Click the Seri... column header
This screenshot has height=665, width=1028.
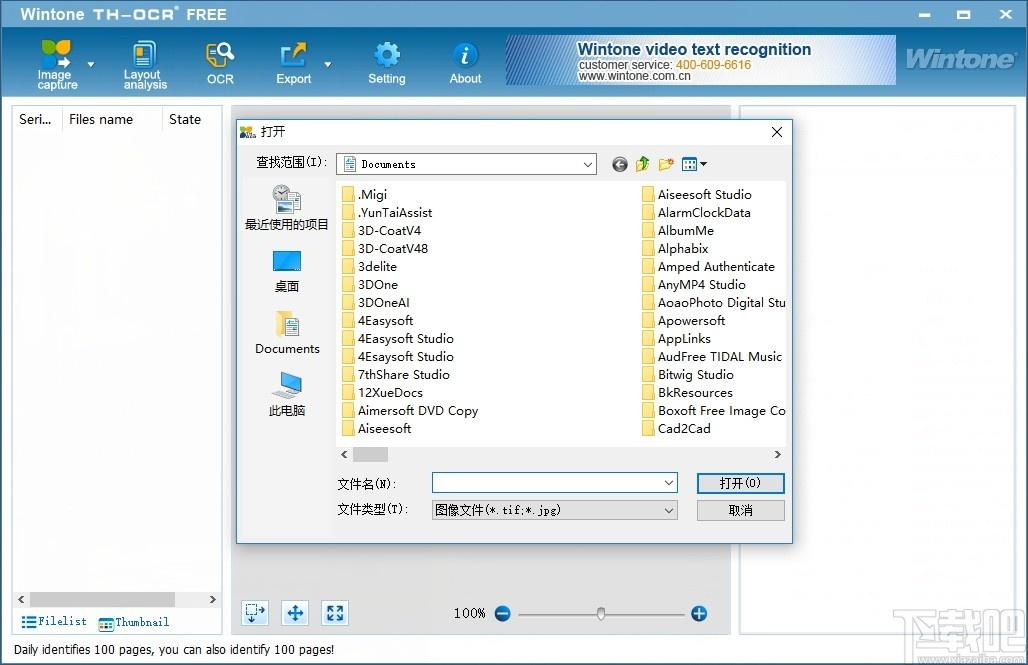click(x=37, y=119)
